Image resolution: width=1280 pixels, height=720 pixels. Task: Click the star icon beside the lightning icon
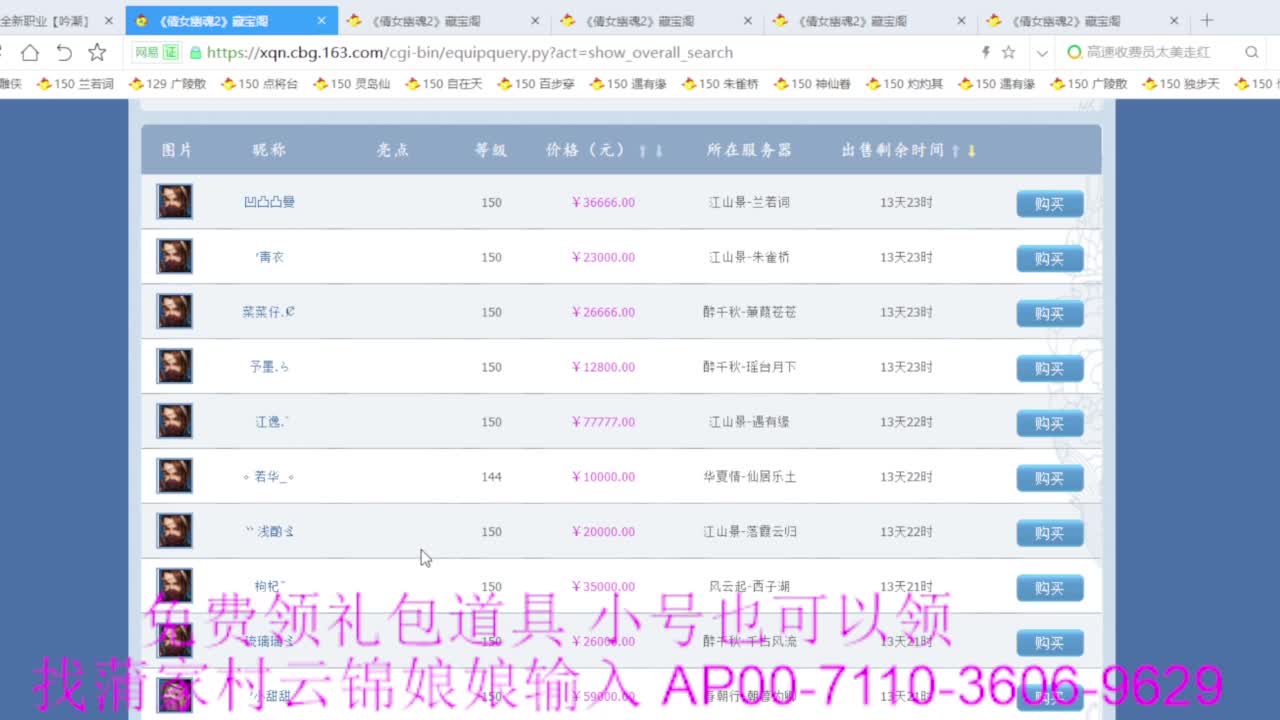[1008, 52]
